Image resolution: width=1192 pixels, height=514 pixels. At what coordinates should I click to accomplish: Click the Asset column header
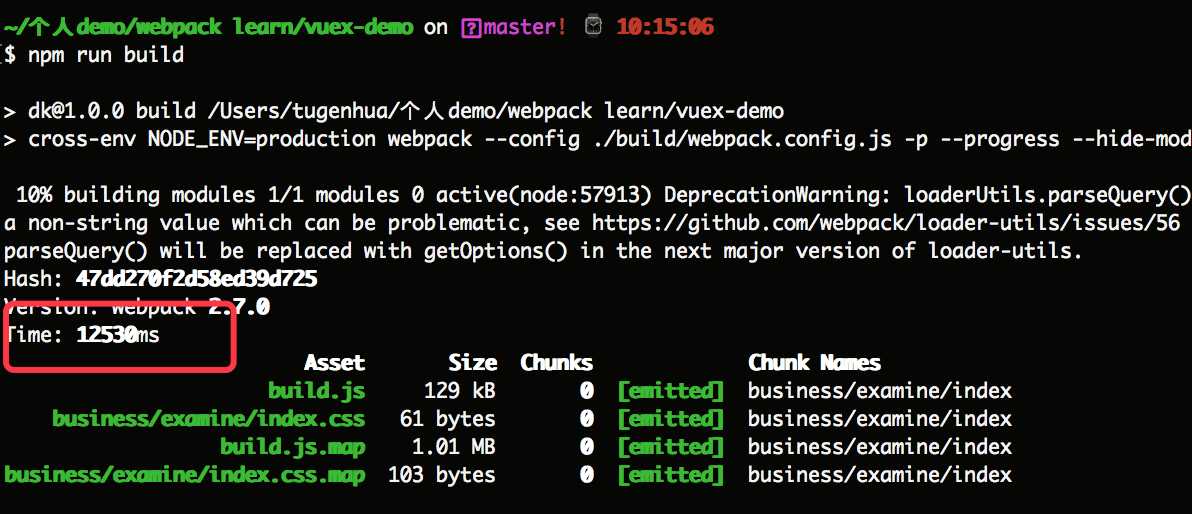coord(334,363)
